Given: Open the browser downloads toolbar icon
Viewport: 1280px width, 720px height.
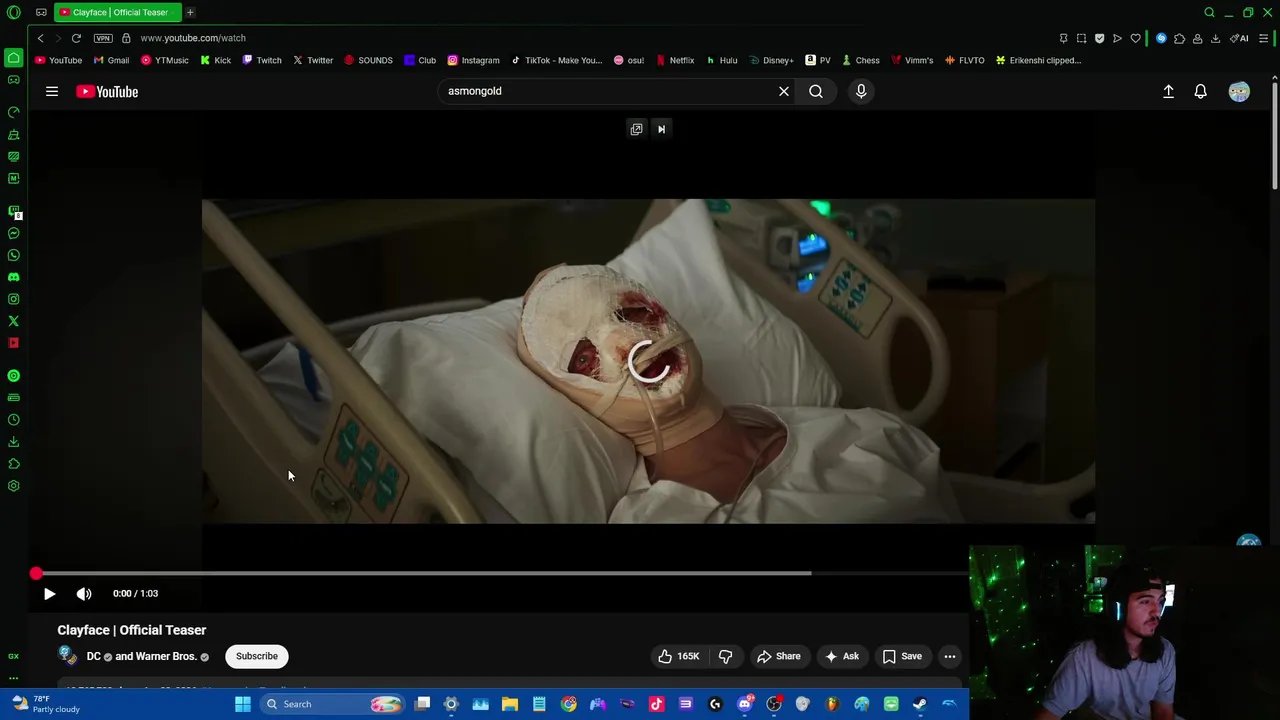Looking at the screenshot, I should pyautogui.click(x=1215, y=38).
